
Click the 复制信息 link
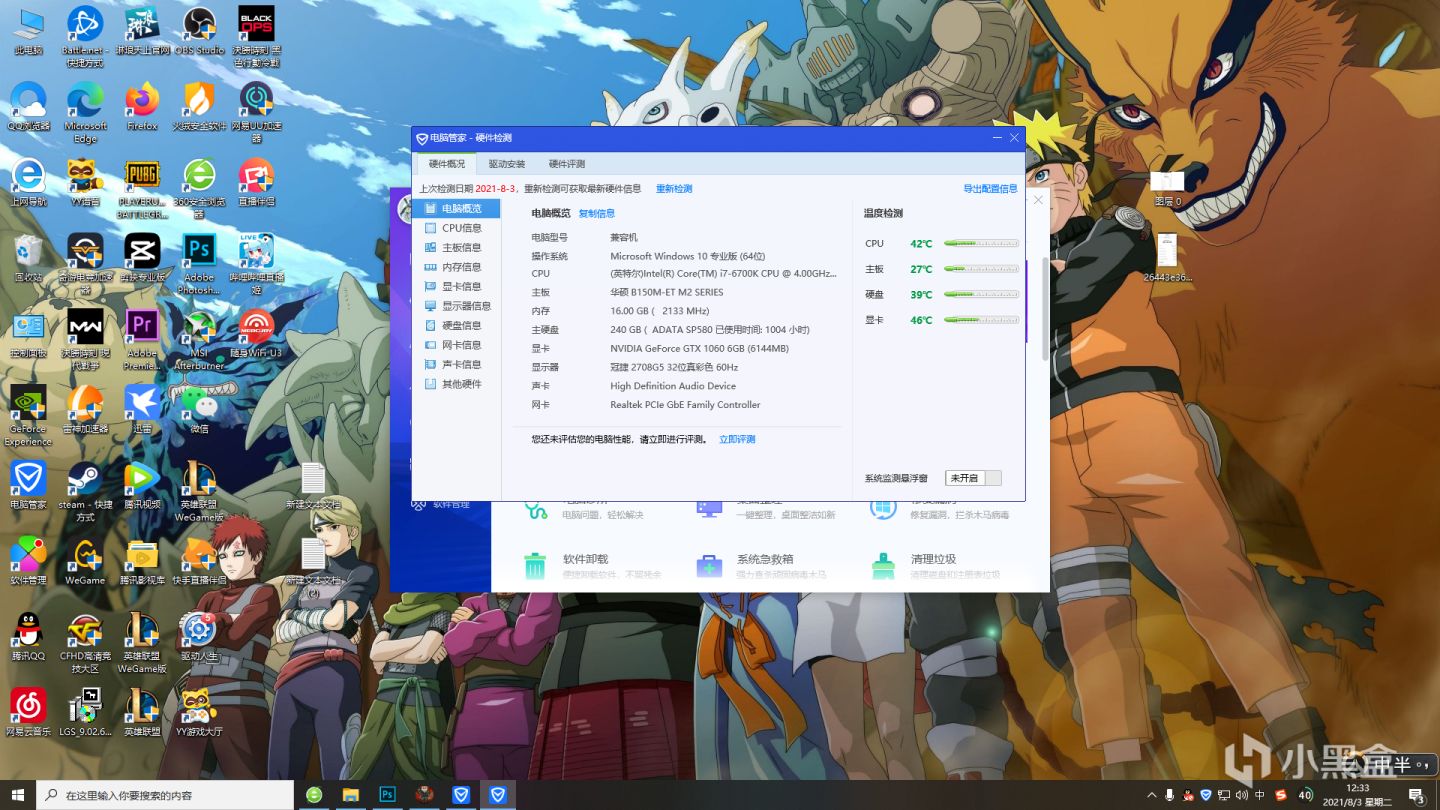pyautogui.click(x=597, y=213)
